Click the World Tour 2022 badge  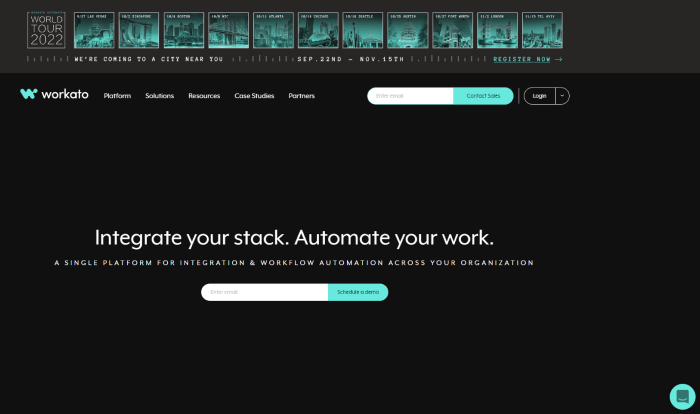pyautogui.click(x=46, y=30)
